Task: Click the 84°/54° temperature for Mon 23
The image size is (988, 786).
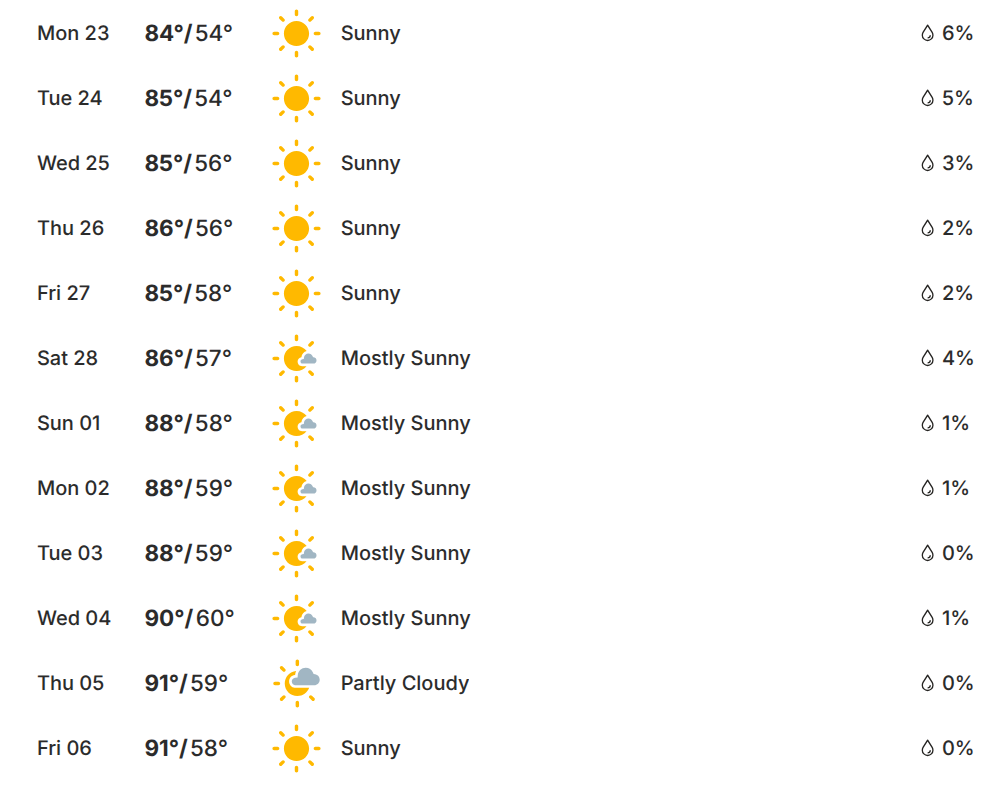Action: coord(188,33)
